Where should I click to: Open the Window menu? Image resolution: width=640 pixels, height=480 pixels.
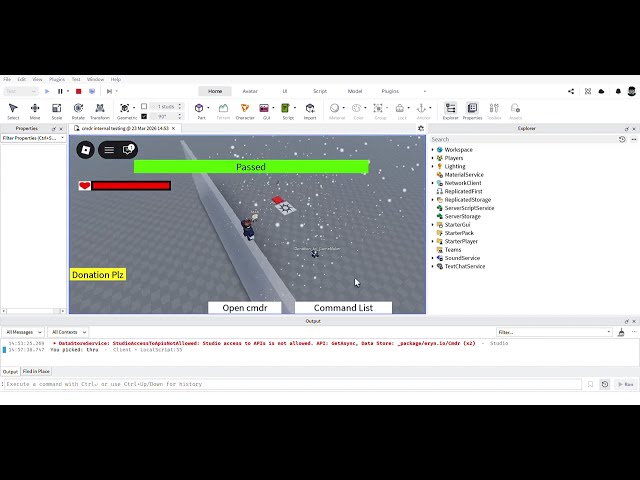tap(95, 79)
